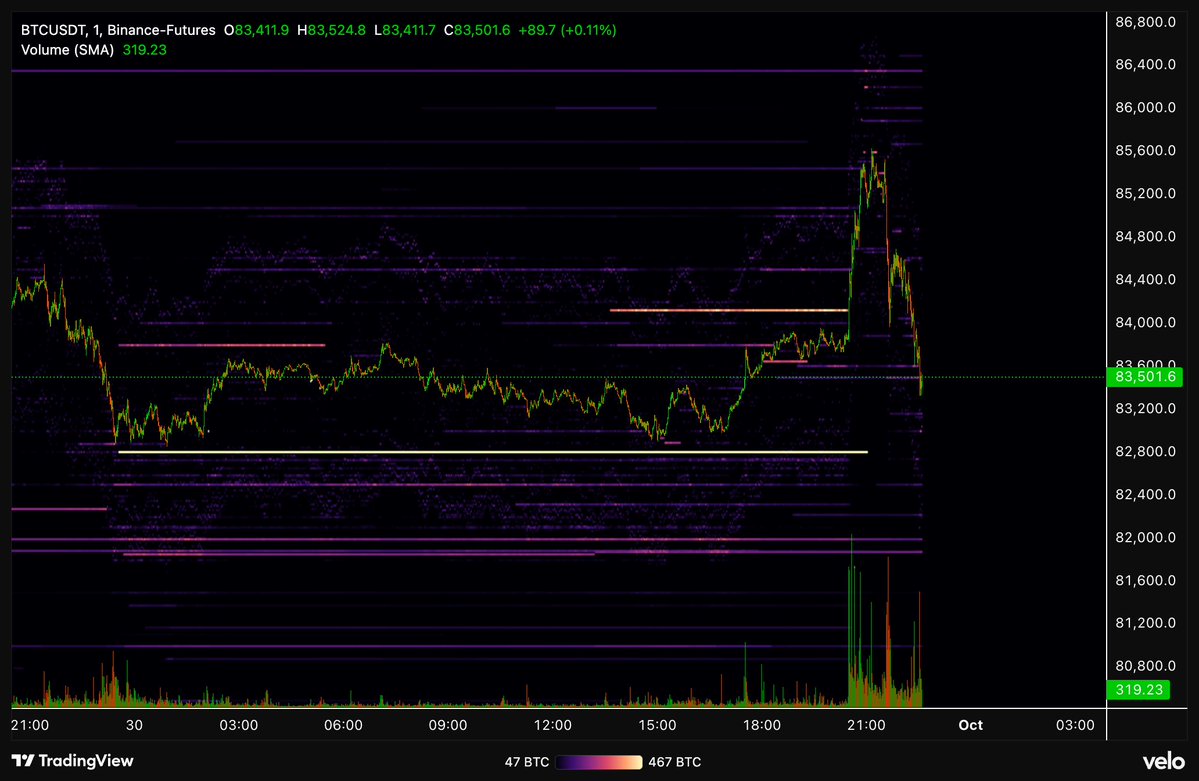Click the Volume (SMA) indicator label

pos(67,50)
